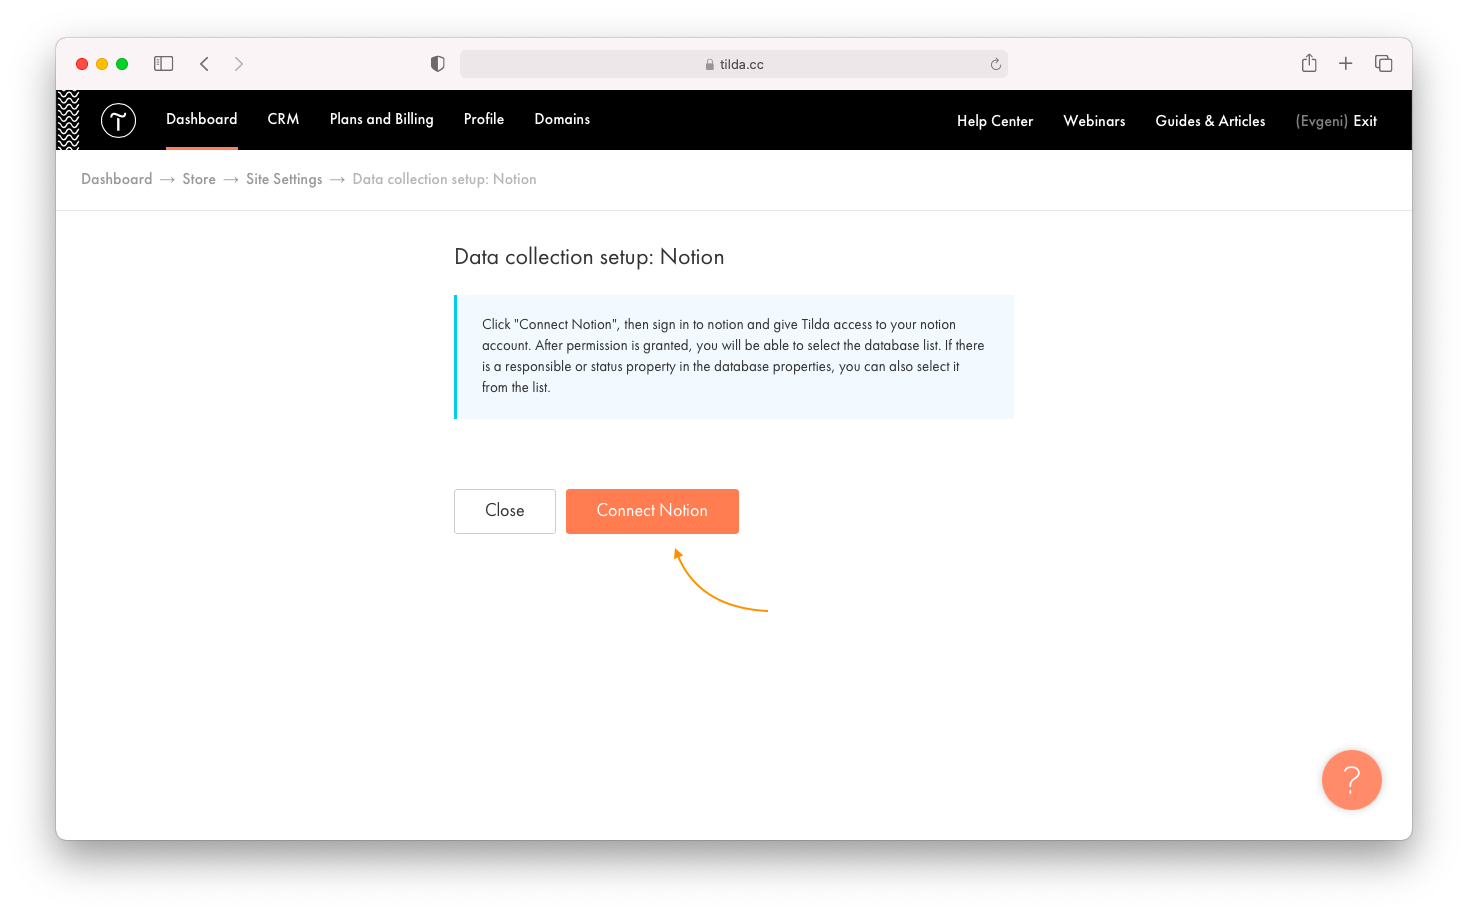Click the privacy shield icon near the address bar
This screenshot has height=914, width=1468.
point(437,62)
